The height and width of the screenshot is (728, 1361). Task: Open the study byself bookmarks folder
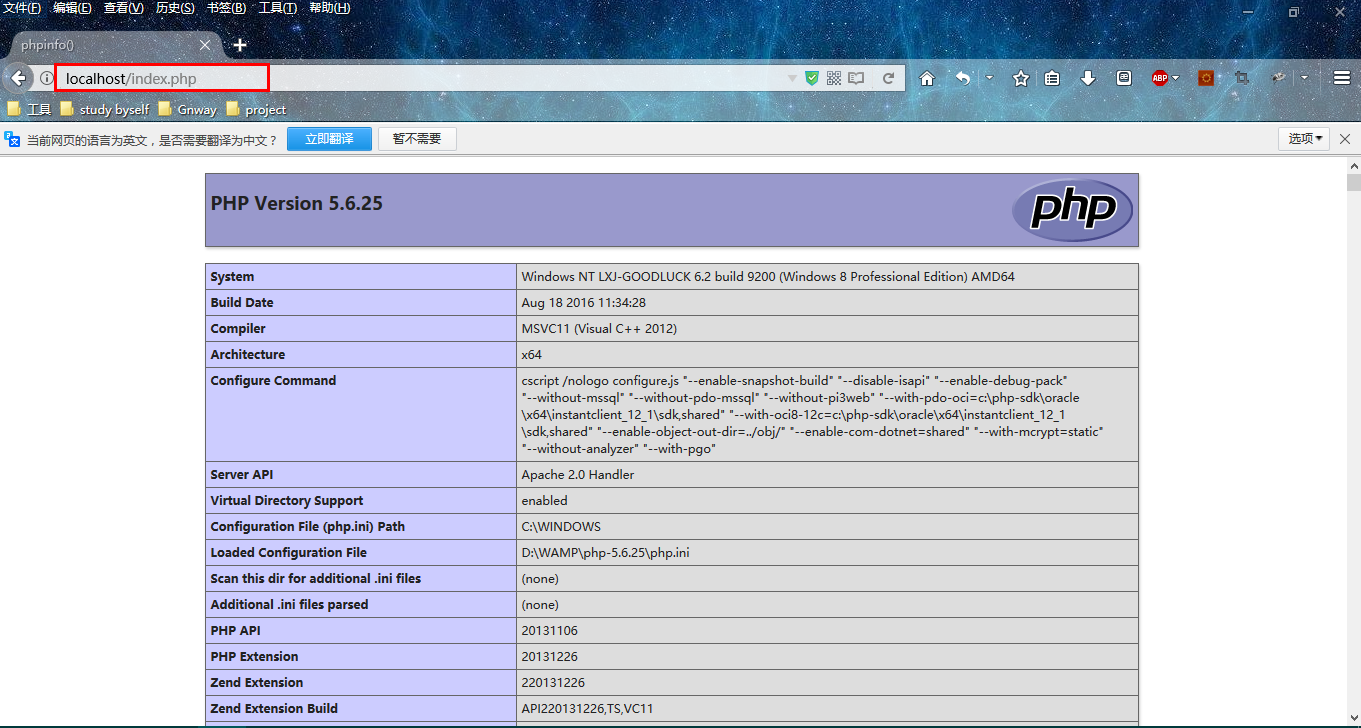pos(114,109)
